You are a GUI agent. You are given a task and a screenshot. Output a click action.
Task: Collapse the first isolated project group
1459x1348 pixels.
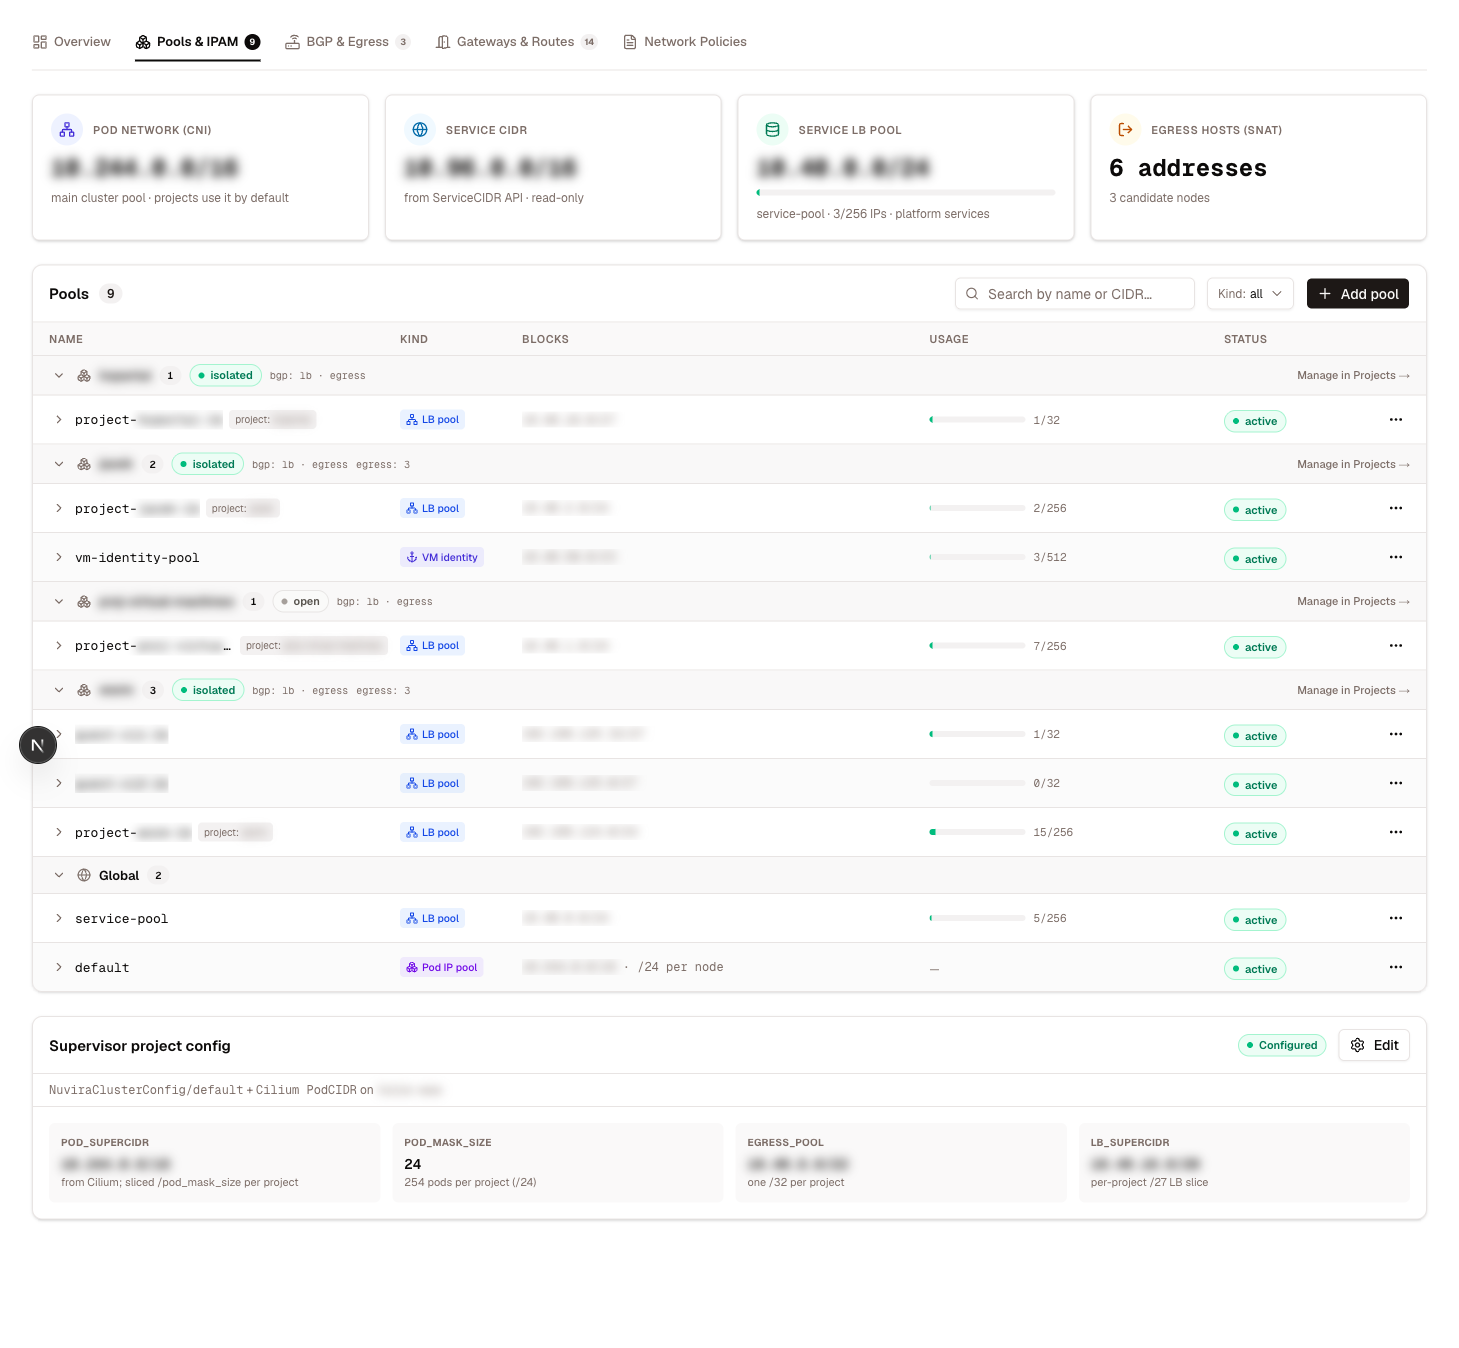click(59, 376)
